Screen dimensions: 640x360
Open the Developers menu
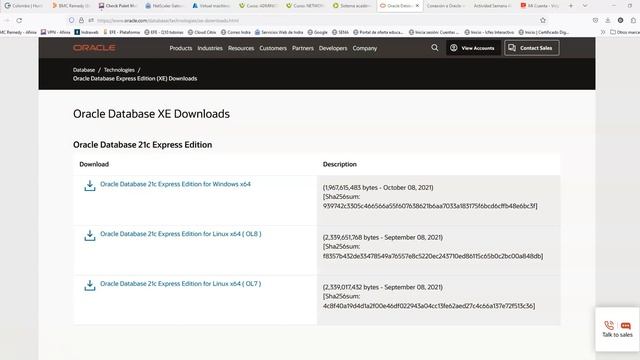click(x=333, y=48)
